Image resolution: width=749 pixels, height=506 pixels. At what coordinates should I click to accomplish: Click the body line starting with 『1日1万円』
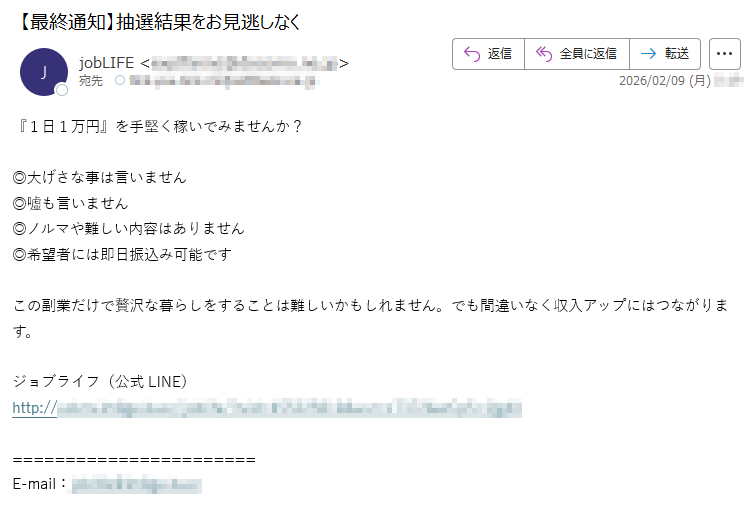point(158,126)
